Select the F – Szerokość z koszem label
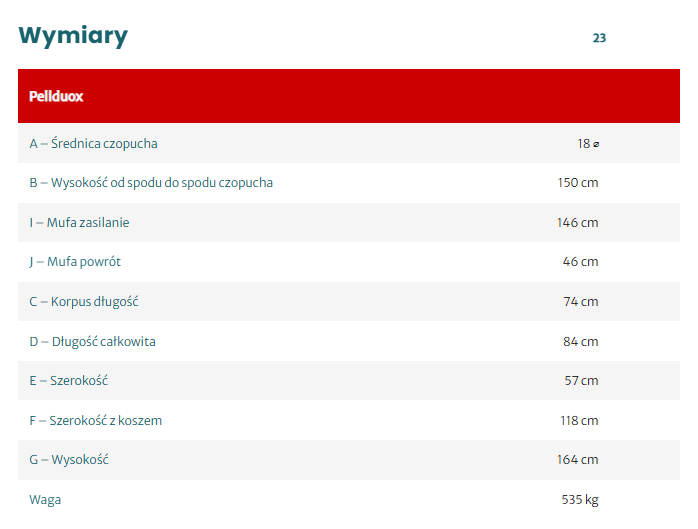This screenshot has height=529, width=698. [95, 420]
